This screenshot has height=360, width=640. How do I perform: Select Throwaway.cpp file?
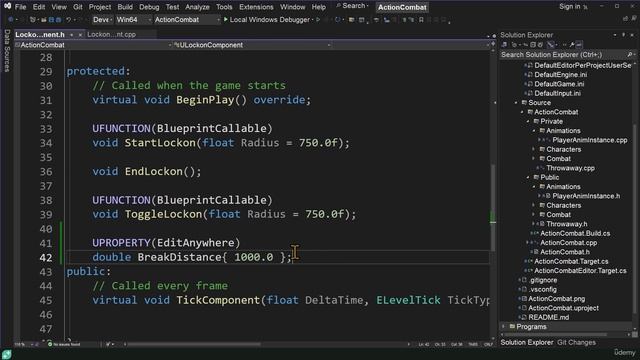pos(570,168)
